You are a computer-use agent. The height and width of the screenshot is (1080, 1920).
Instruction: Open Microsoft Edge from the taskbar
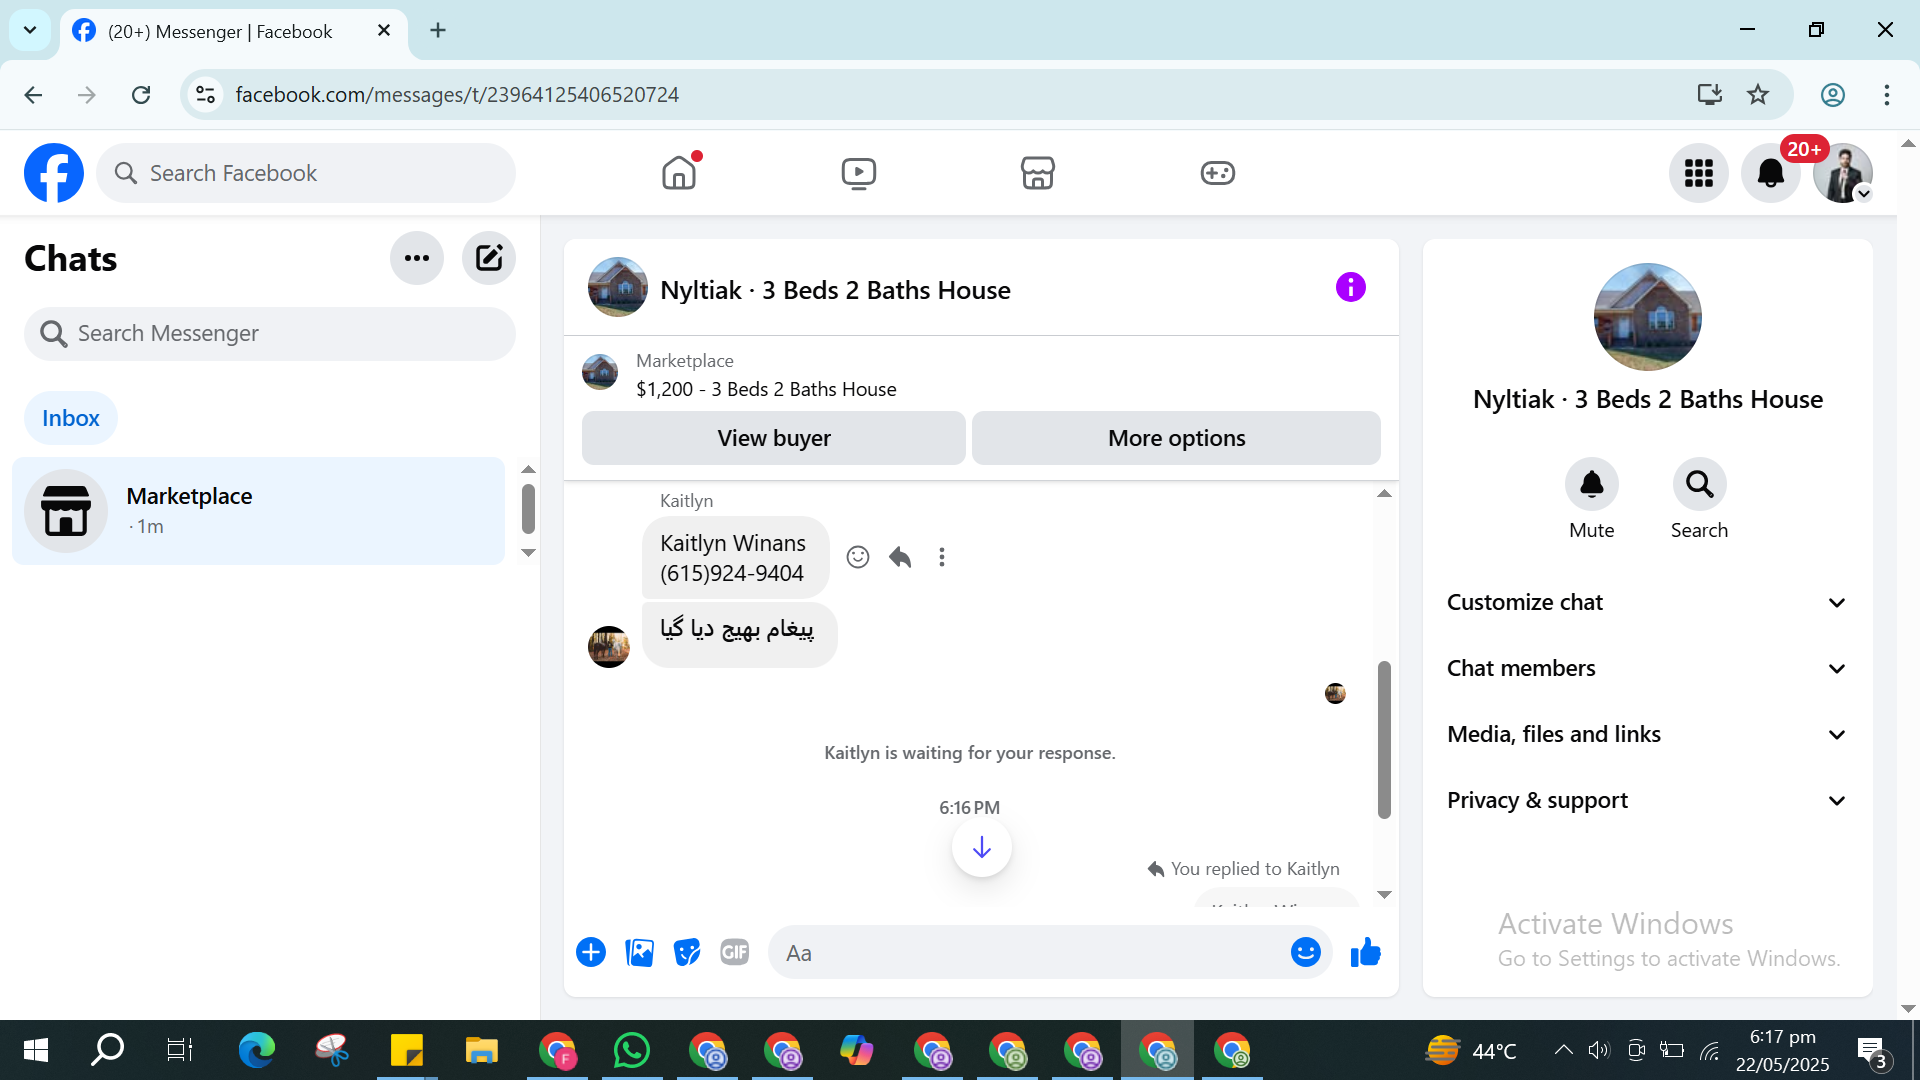(x=257, y=1051)
